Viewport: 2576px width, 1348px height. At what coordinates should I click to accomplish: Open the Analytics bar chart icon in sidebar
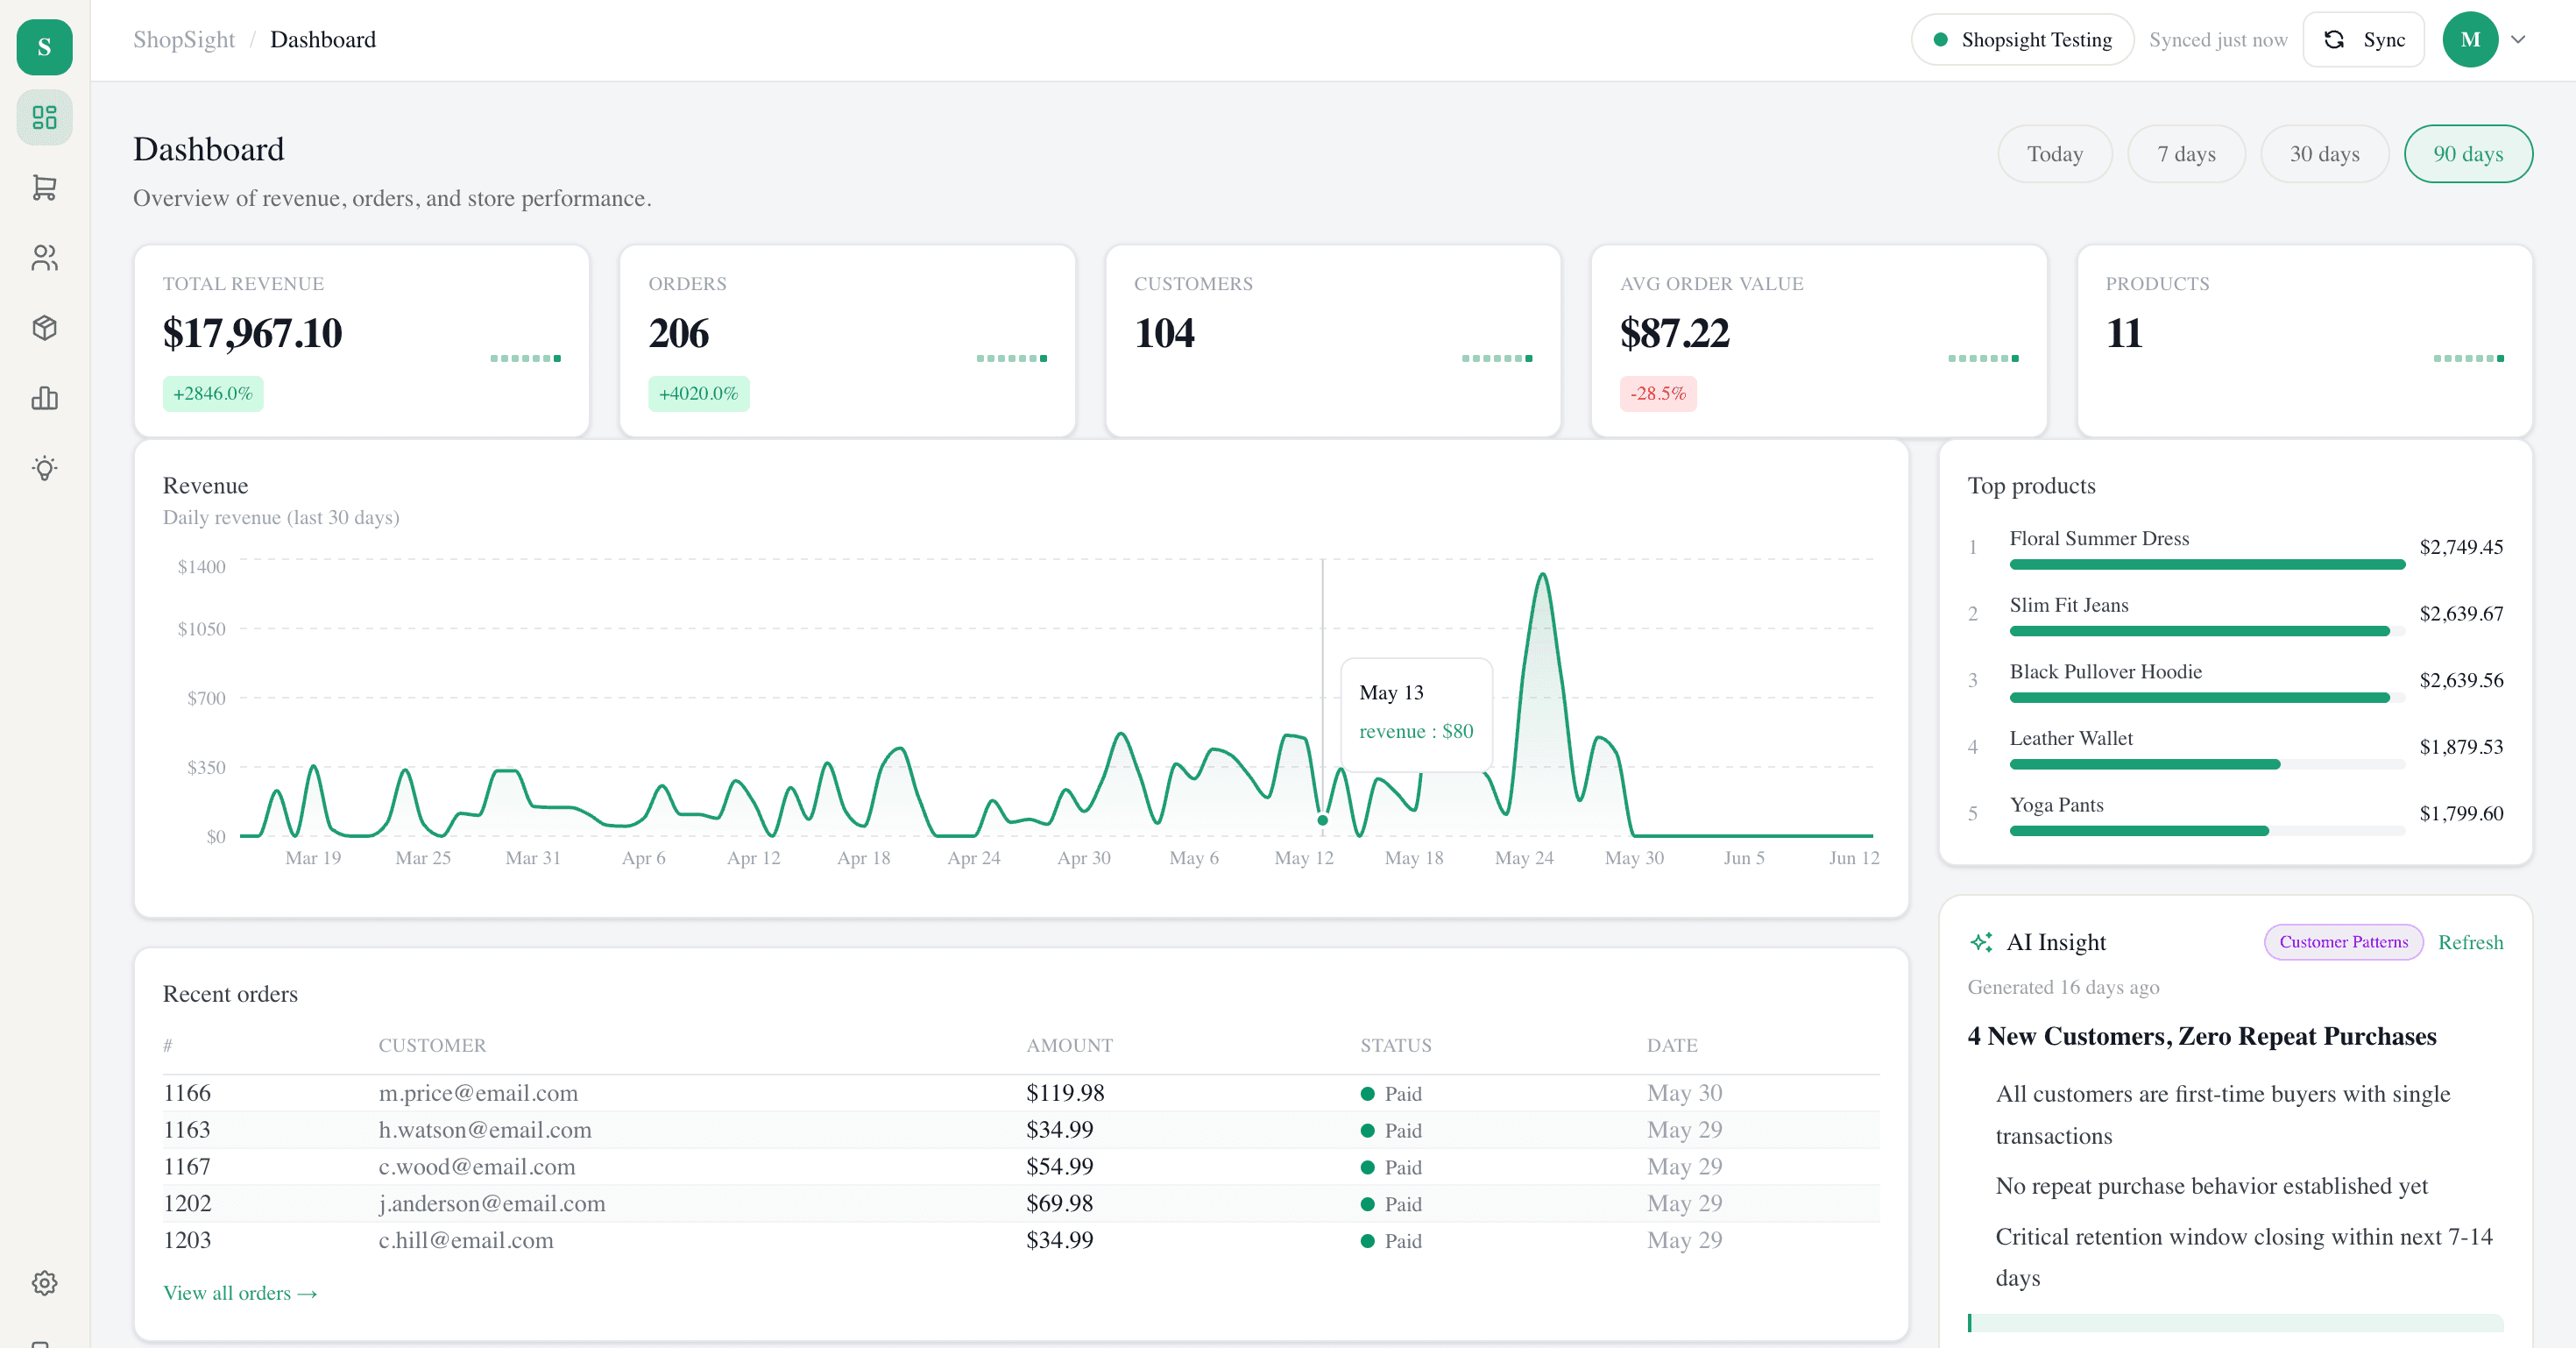click(x=44, y=398)
